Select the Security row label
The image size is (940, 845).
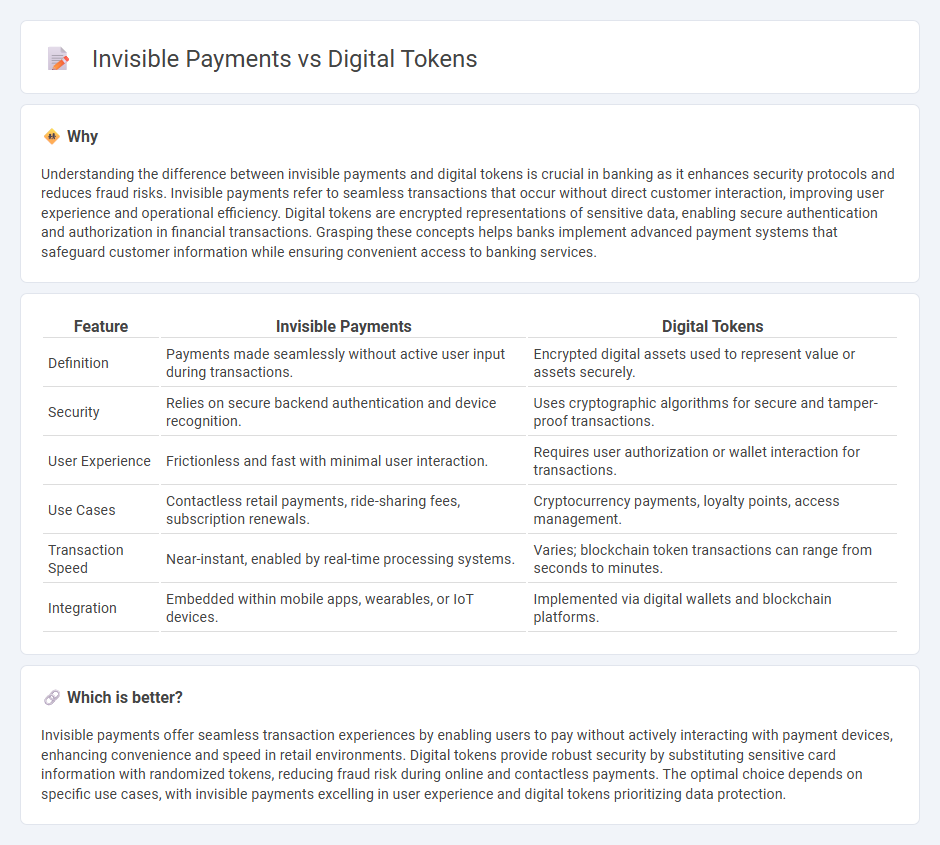pos(74,412)
